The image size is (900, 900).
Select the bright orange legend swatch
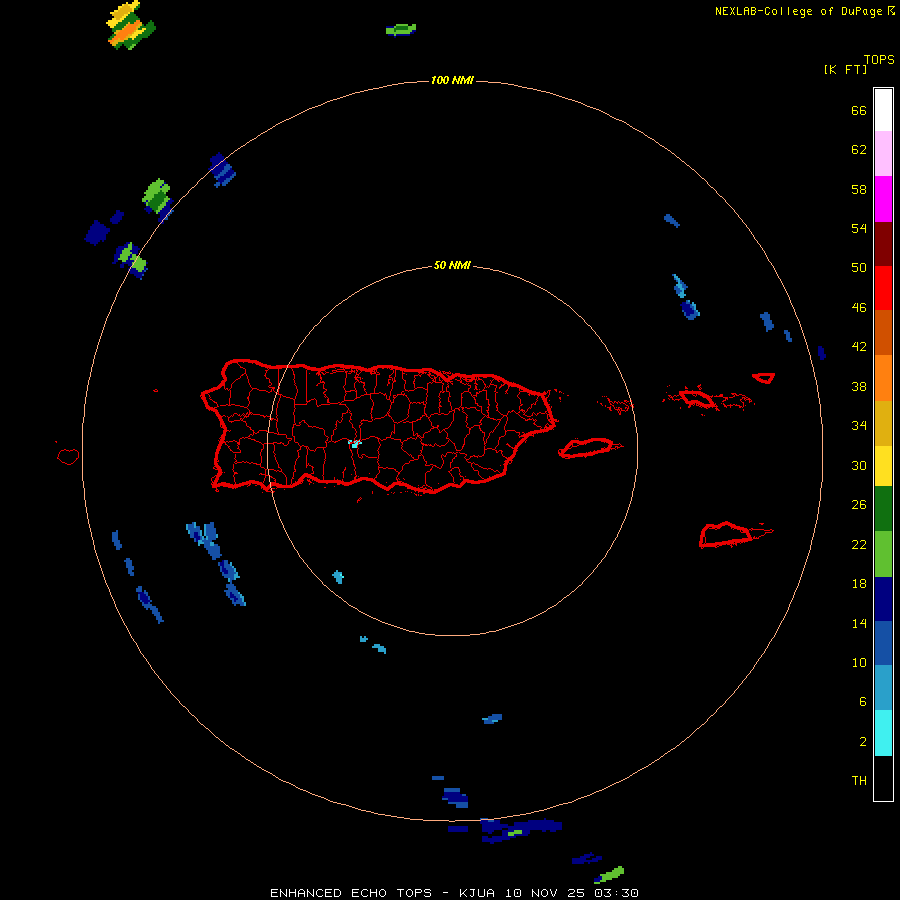click(x=883, y=378)
